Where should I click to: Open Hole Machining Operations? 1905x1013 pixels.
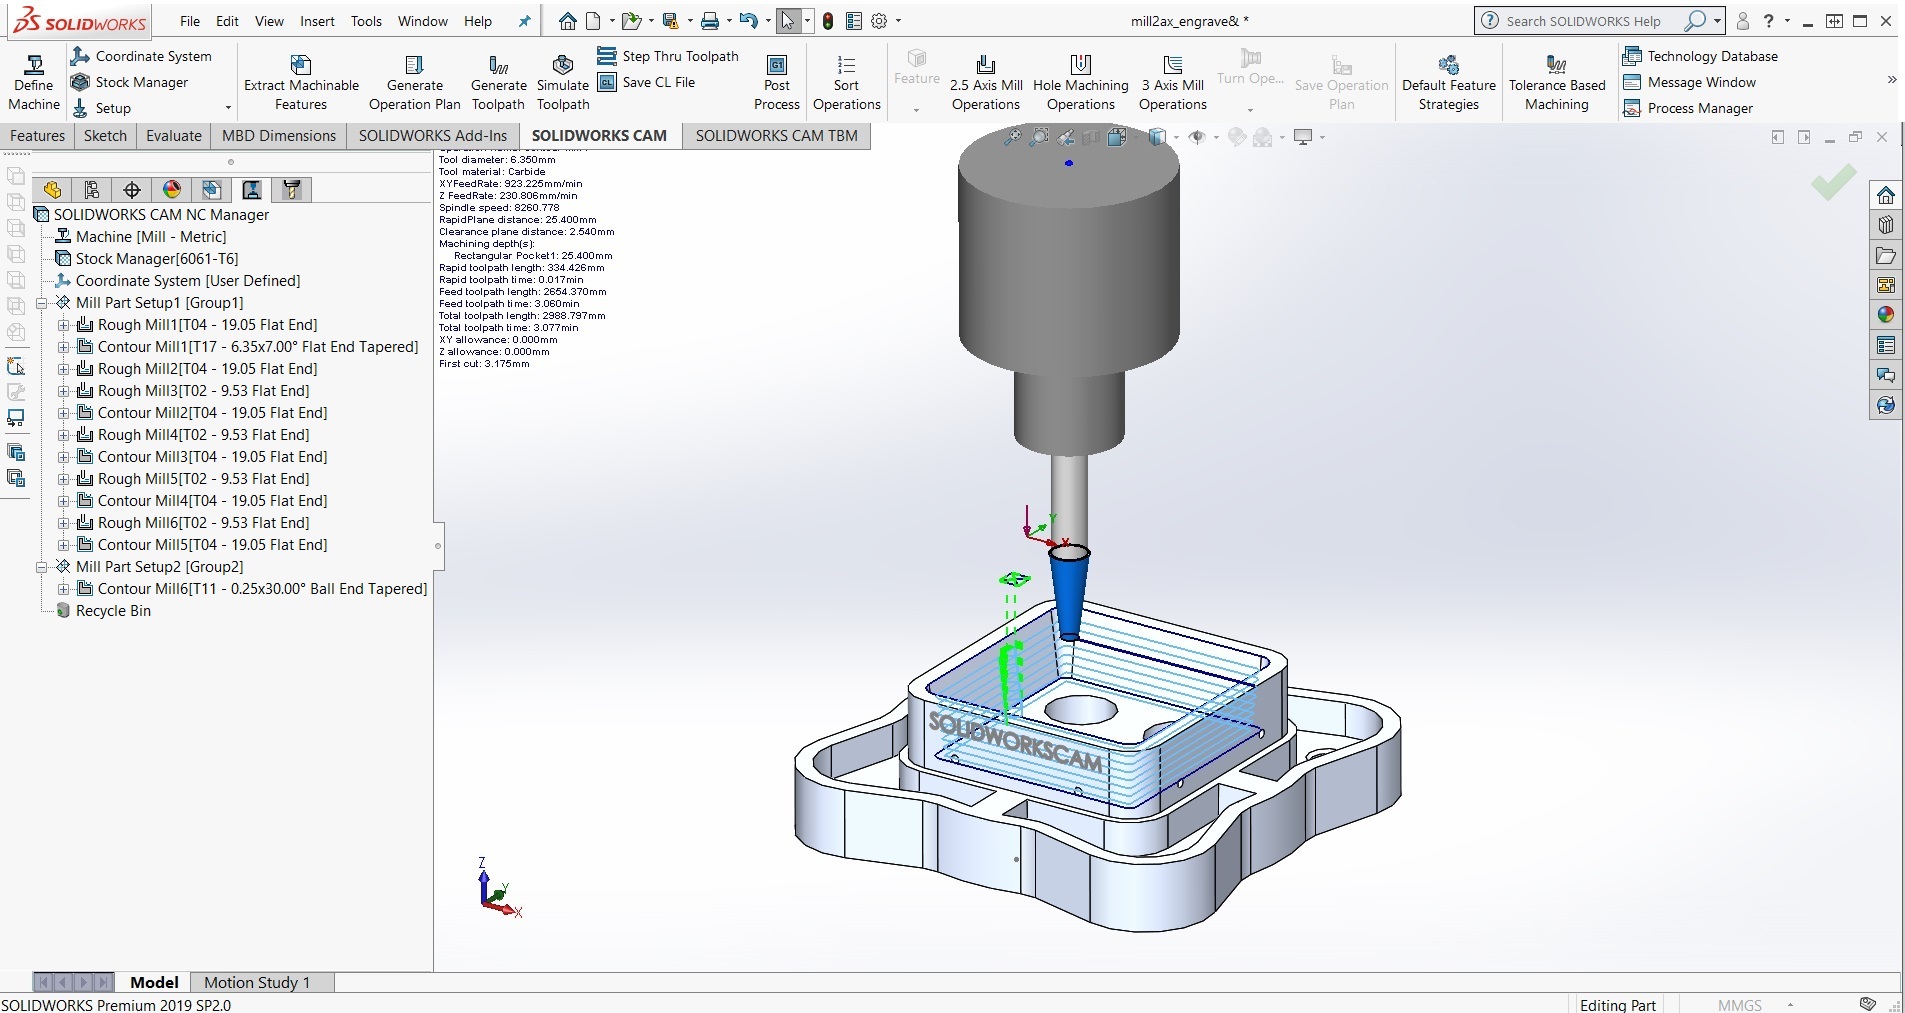click(1080, 82)
